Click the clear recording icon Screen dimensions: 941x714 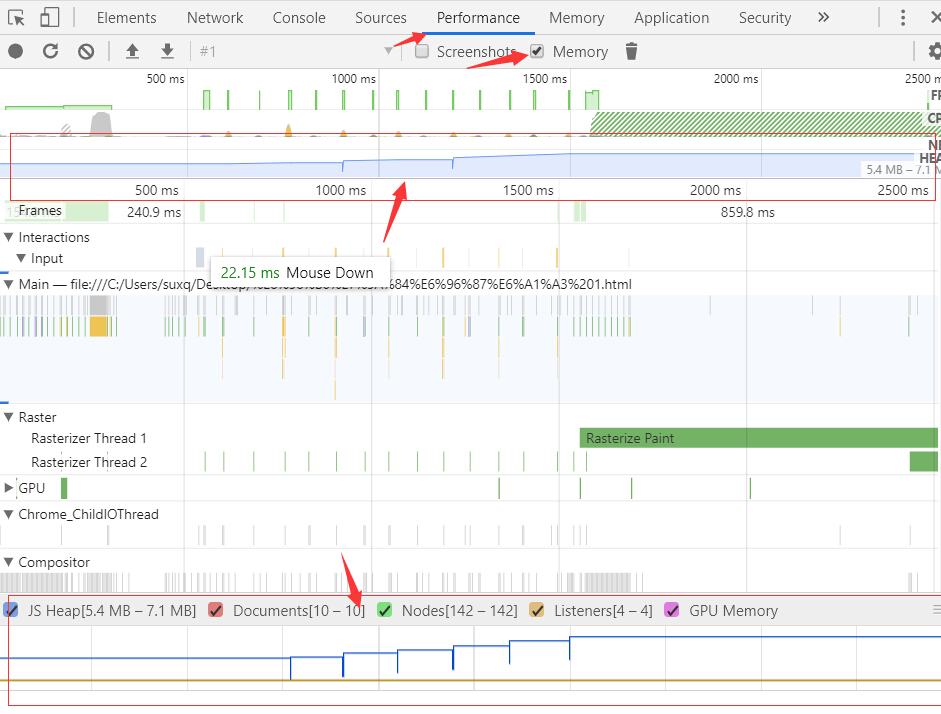click(x=86, y=51)
